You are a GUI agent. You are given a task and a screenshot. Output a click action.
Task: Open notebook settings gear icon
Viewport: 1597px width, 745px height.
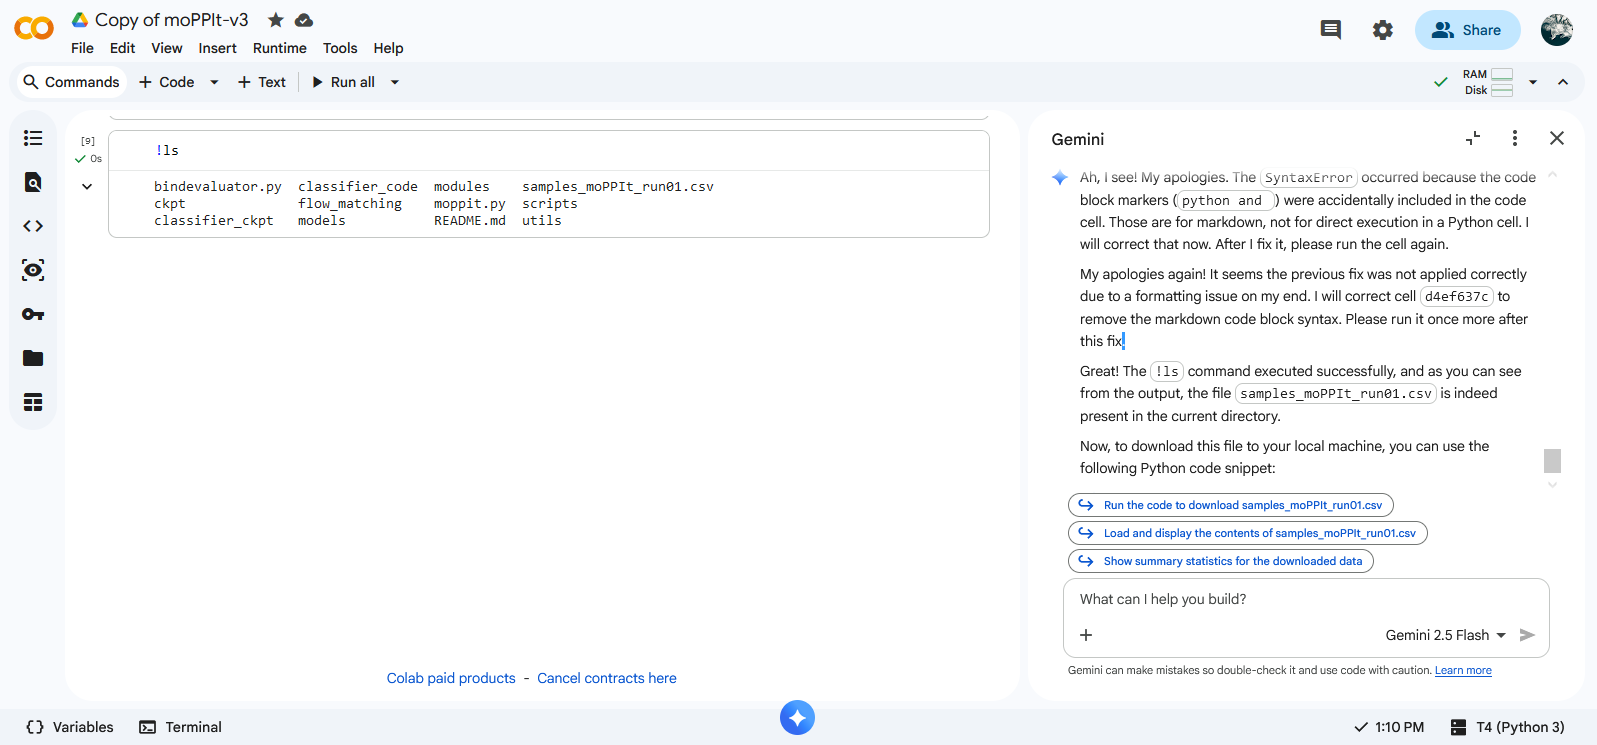1382,30
